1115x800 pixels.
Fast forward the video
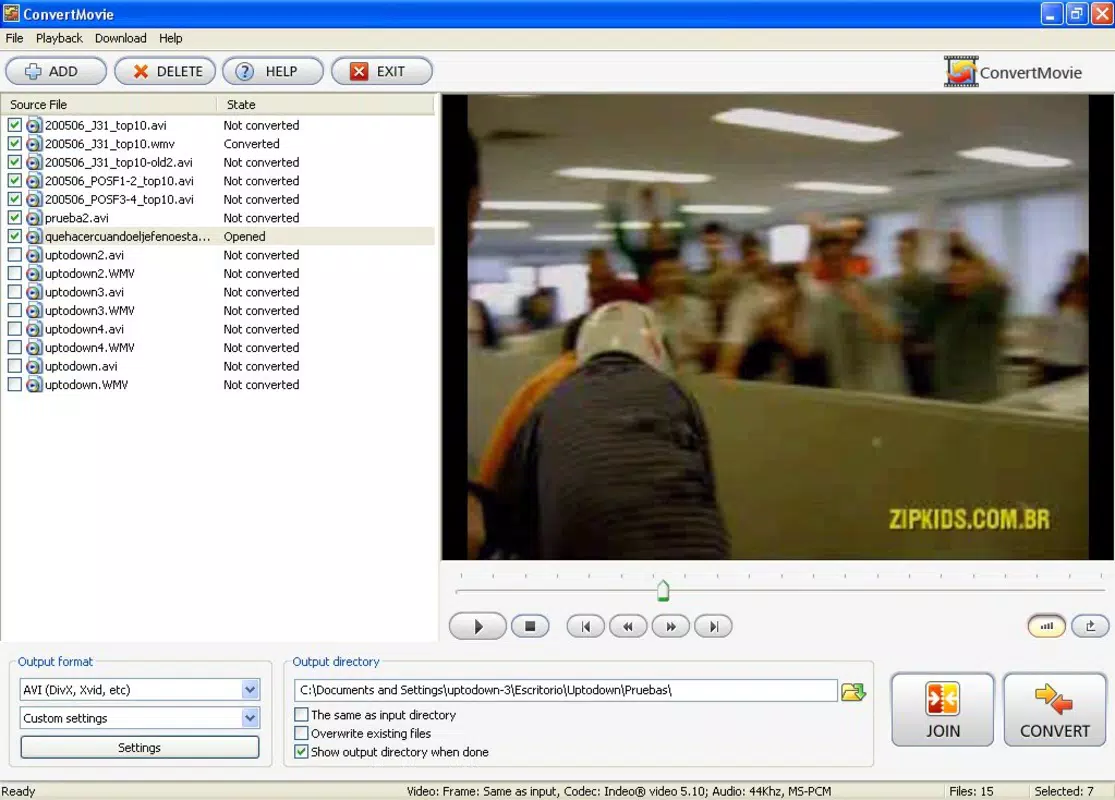[x=671, y=626]
